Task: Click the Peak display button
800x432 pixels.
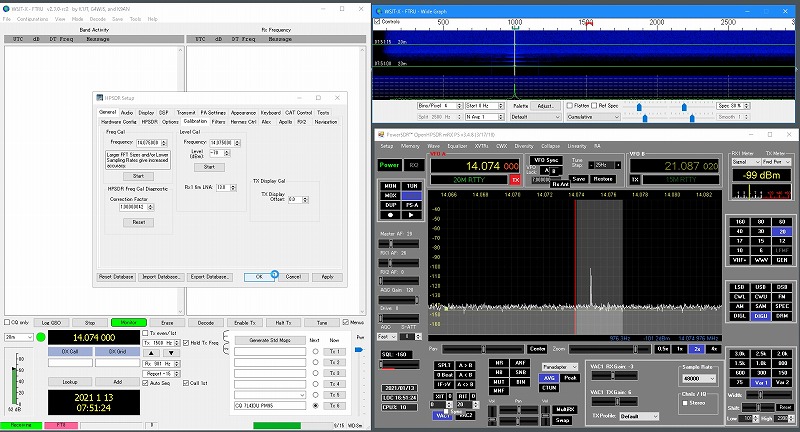Action: click(x=570, y=378)
